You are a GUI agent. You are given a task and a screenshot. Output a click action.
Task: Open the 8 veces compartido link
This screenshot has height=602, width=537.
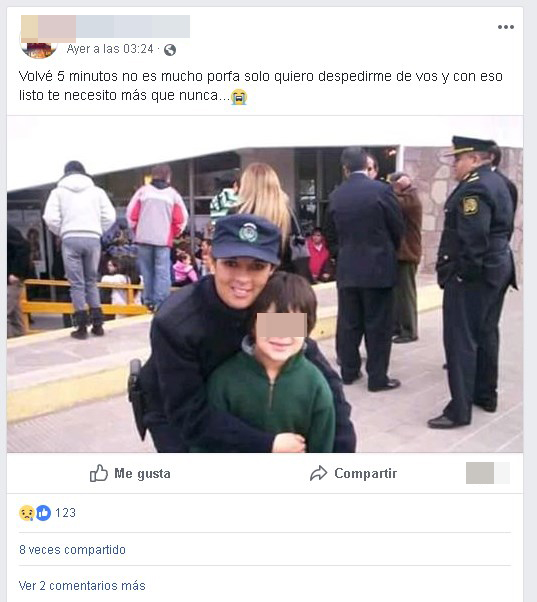tap(73, 550)
